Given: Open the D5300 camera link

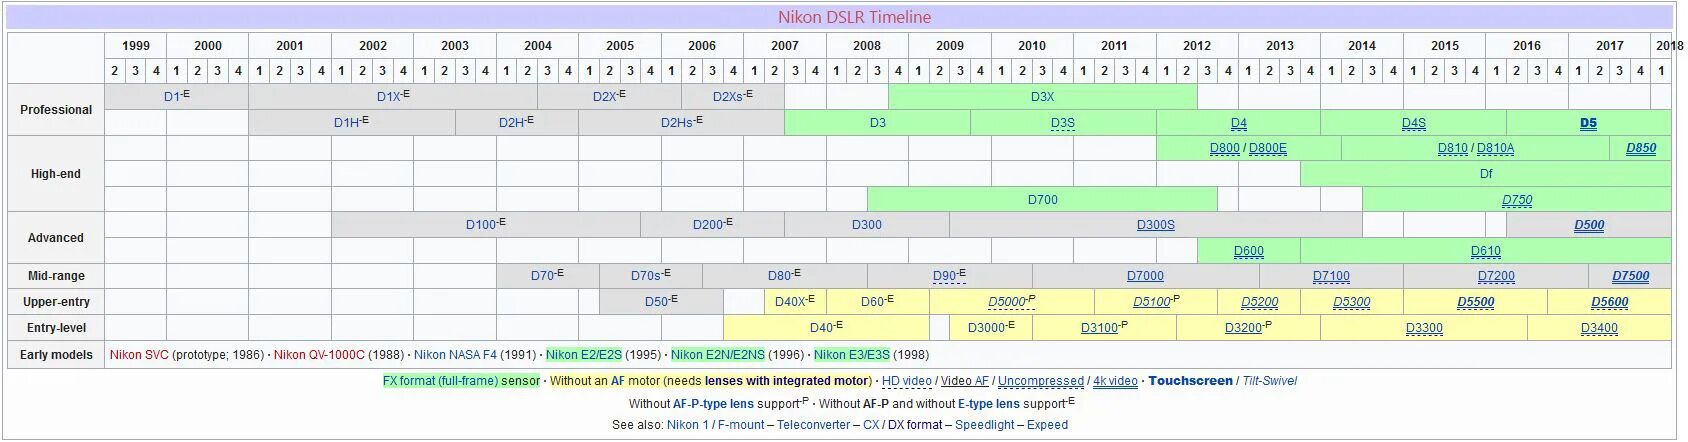Looking at the screenshot, I should pos(1352,302).
